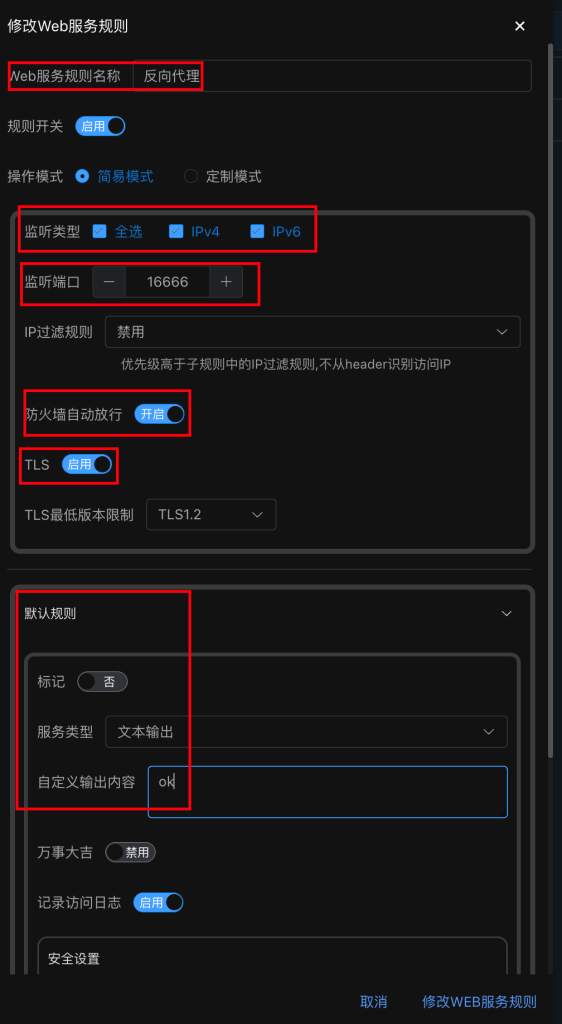The width and height of the screenshot is (562, 1024).
Task: Enable the 万事大吉 switch
Action: (131, 852)
